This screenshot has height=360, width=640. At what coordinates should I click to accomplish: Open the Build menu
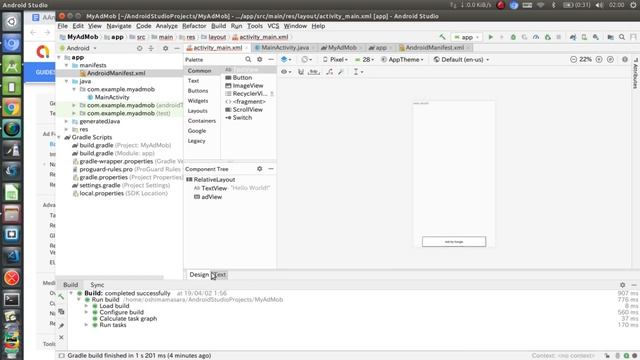tap(218, 26)
